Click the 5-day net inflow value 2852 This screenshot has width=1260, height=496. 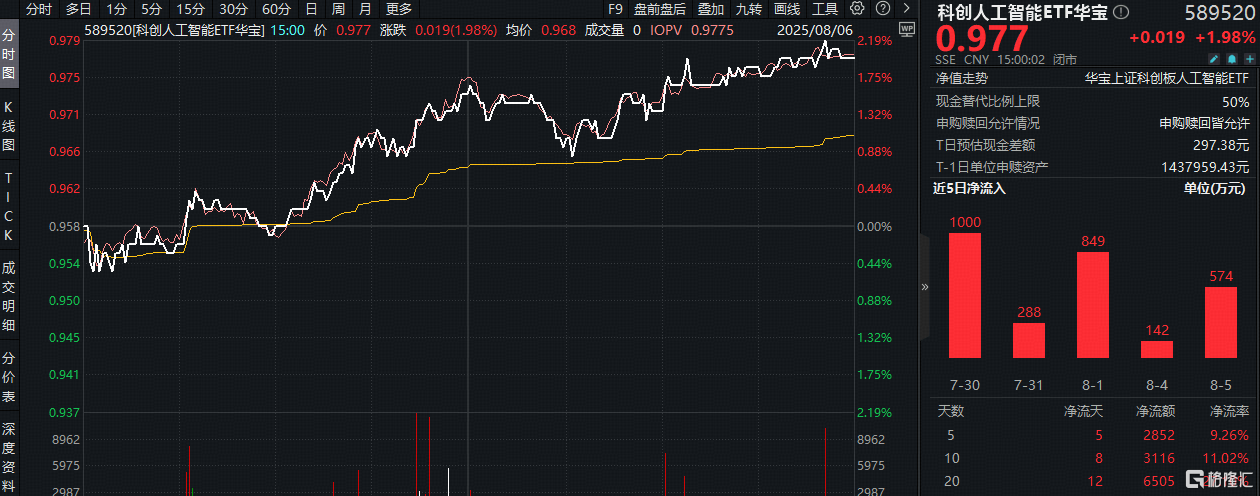1160,435
